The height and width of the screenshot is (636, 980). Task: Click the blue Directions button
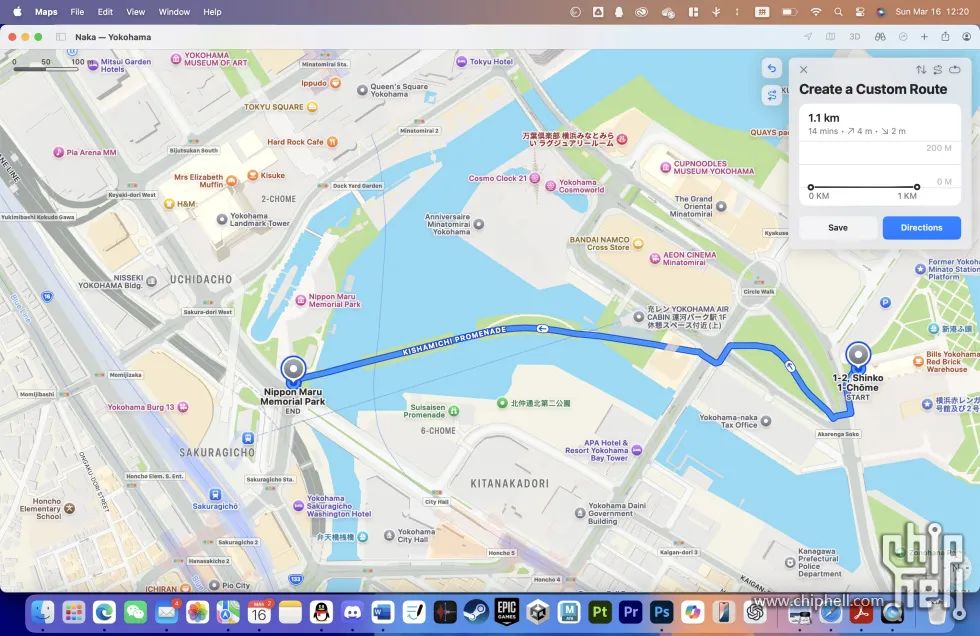(x=921, y=227)
